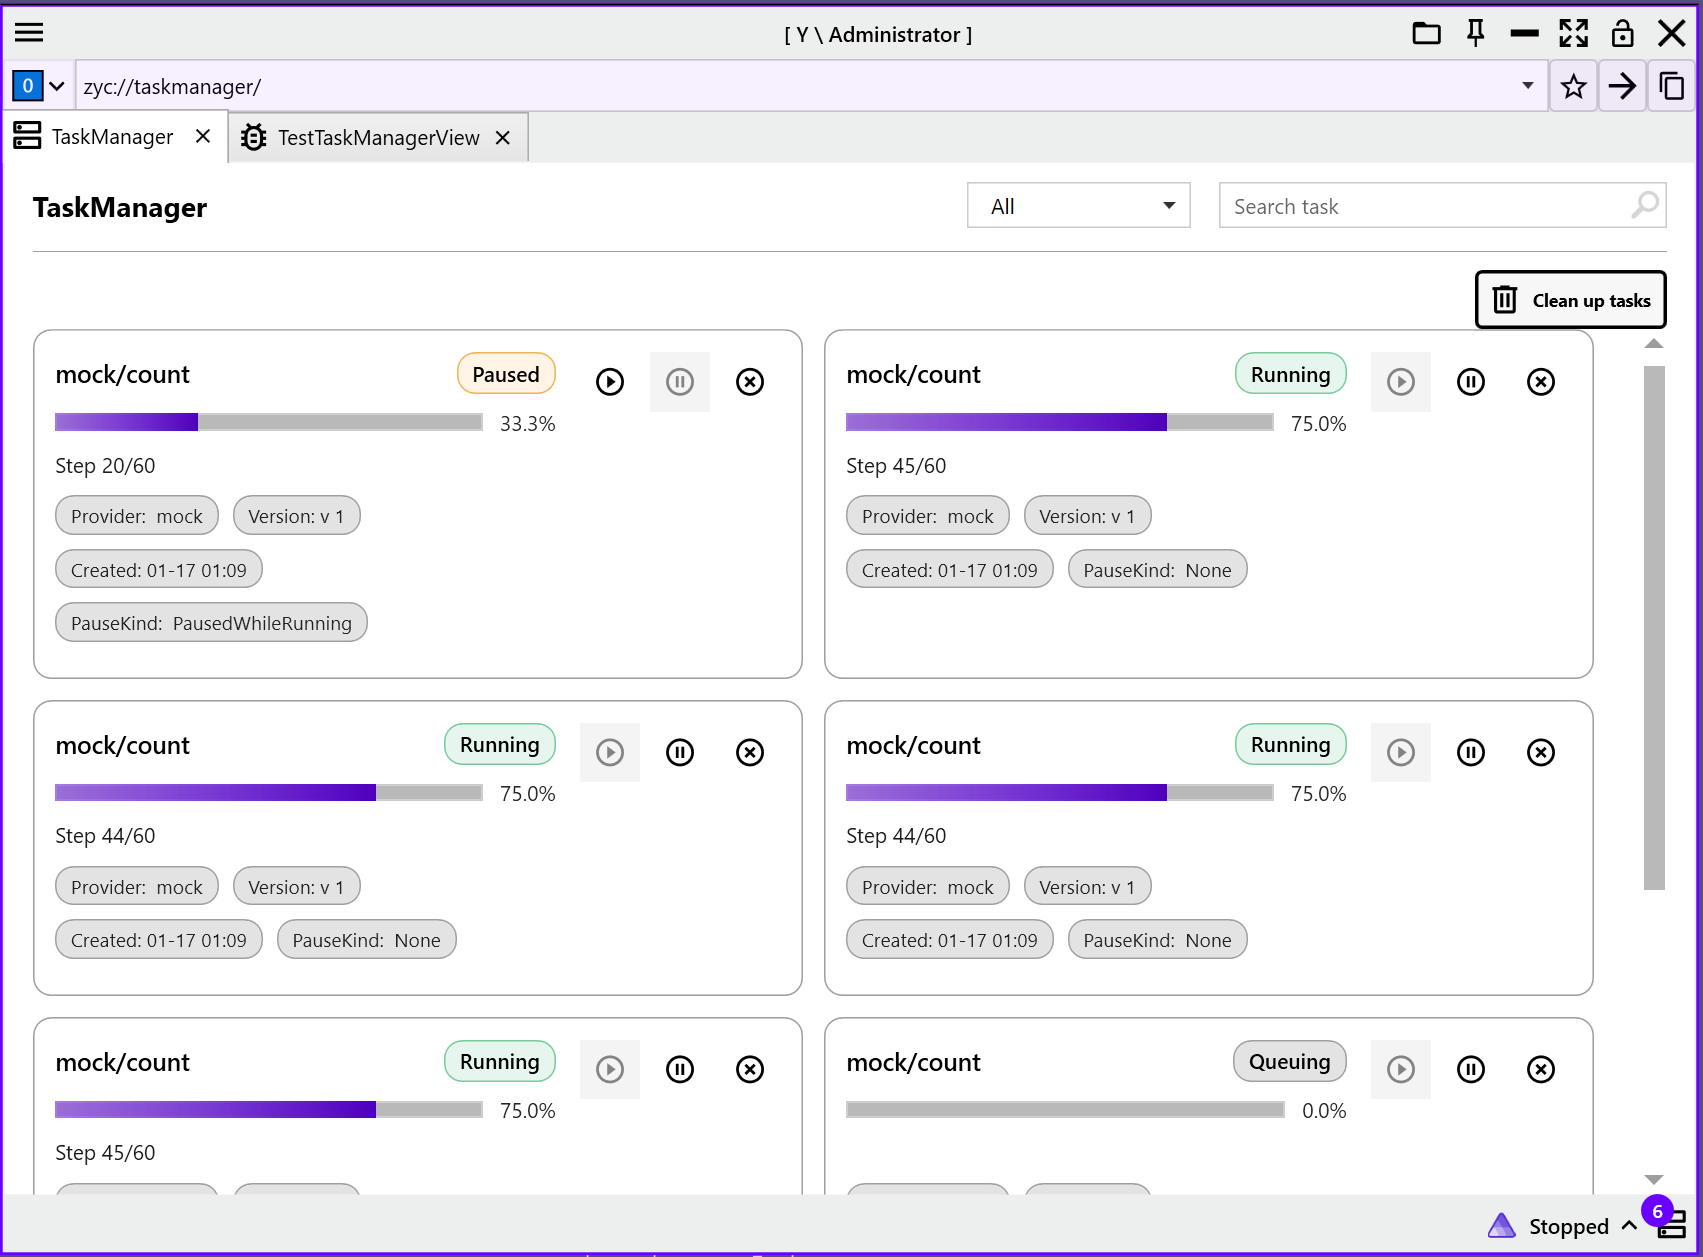Cancel the Queuing mock/count task
Image resolution: width=1703 pixels, height=1257 pixels.
[x=1540, y=1069]
